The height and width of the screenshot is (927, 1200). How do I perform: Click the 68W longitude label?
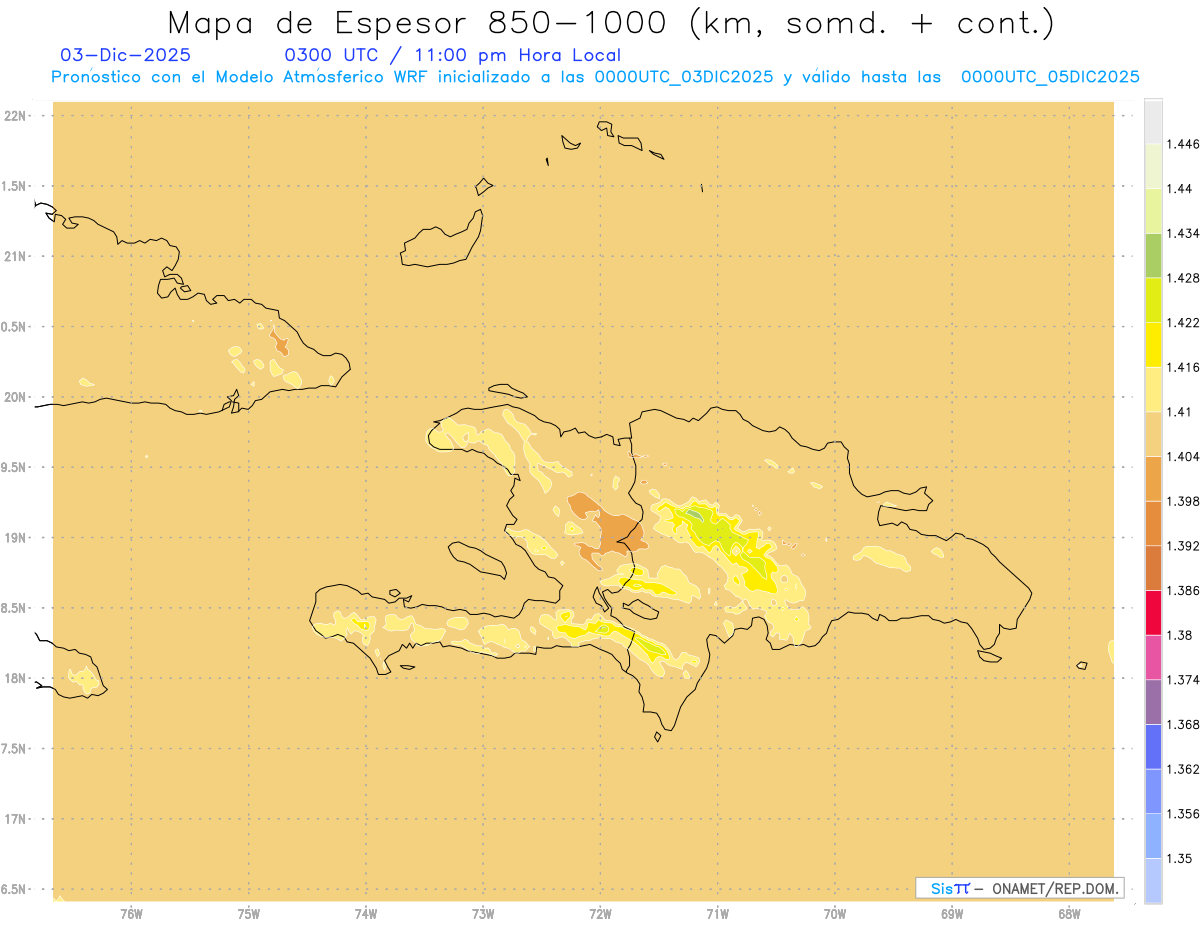point(1069,913)
